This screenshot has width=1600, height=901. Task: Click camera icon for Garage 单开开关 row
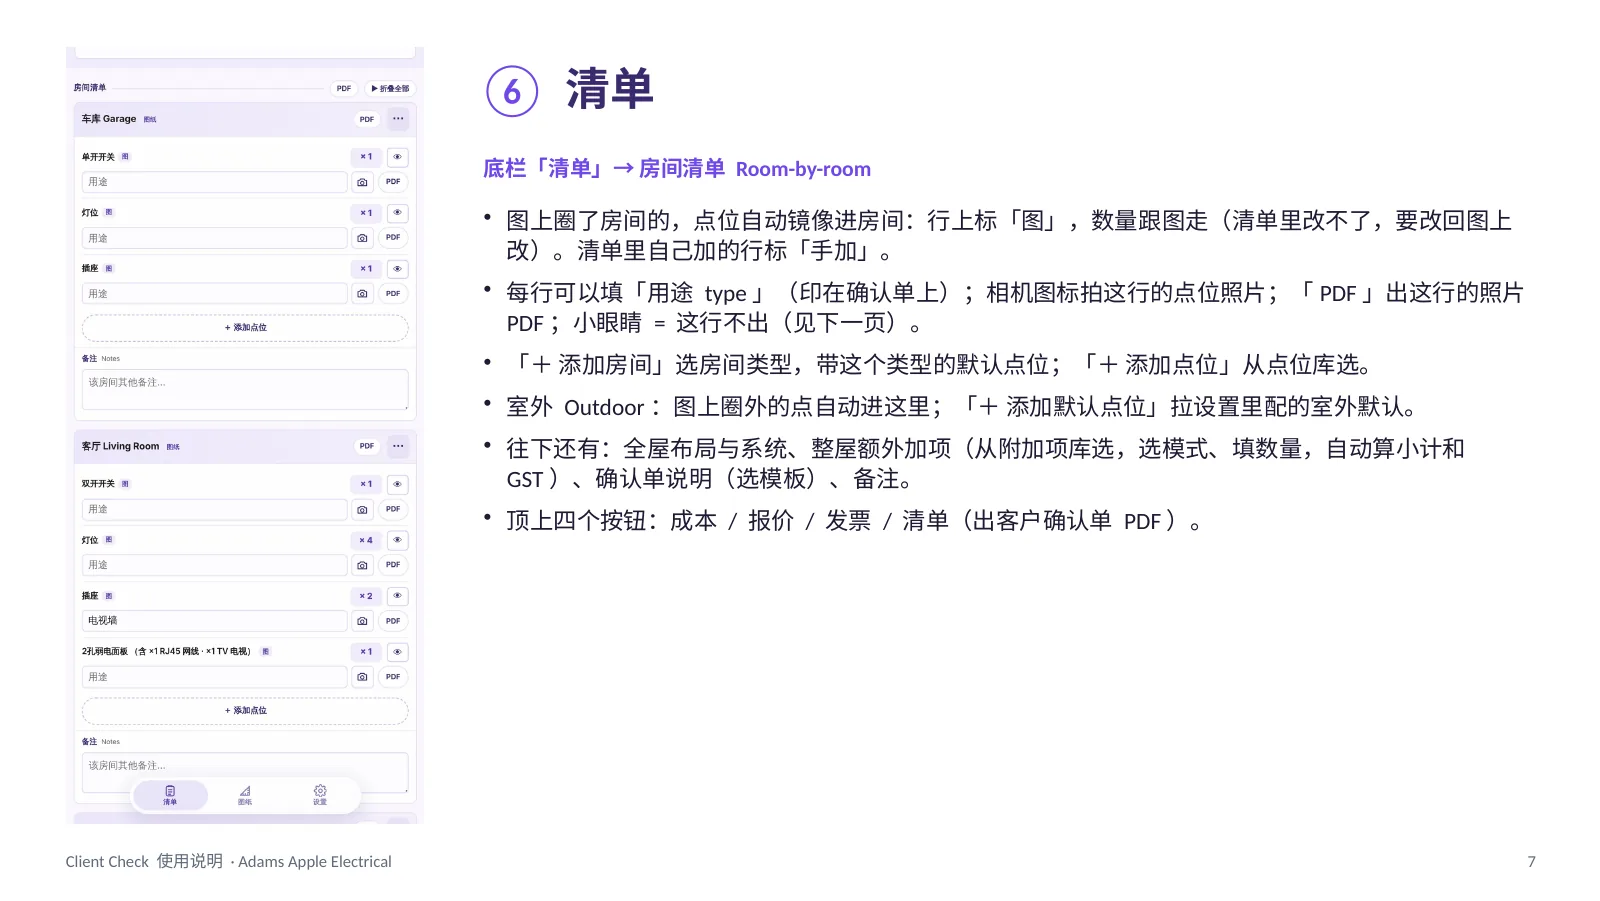pyautogui.click(x=362, y=182)
